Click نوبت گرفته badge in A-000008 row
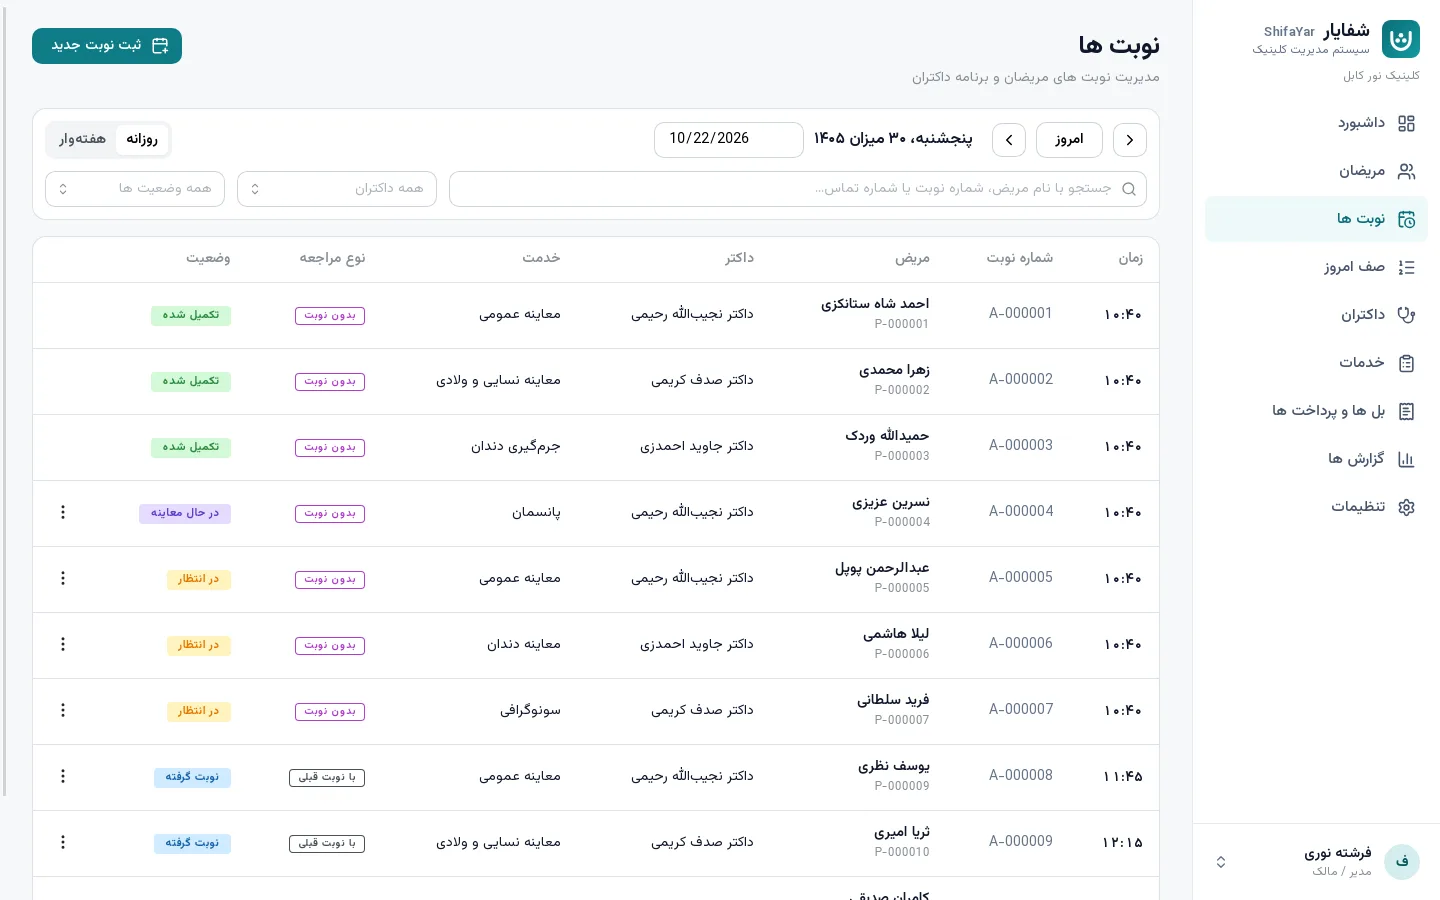The width and height of the screenshot is (1440, 900). 192,778
